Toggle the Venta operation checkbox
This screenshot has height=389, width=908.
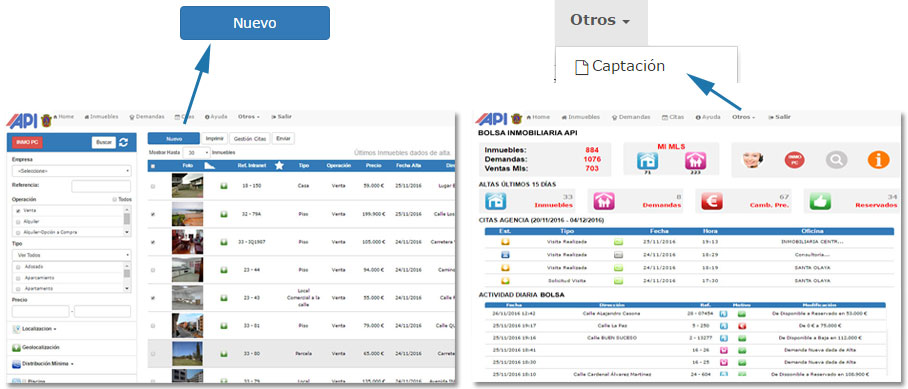point(18,211)
